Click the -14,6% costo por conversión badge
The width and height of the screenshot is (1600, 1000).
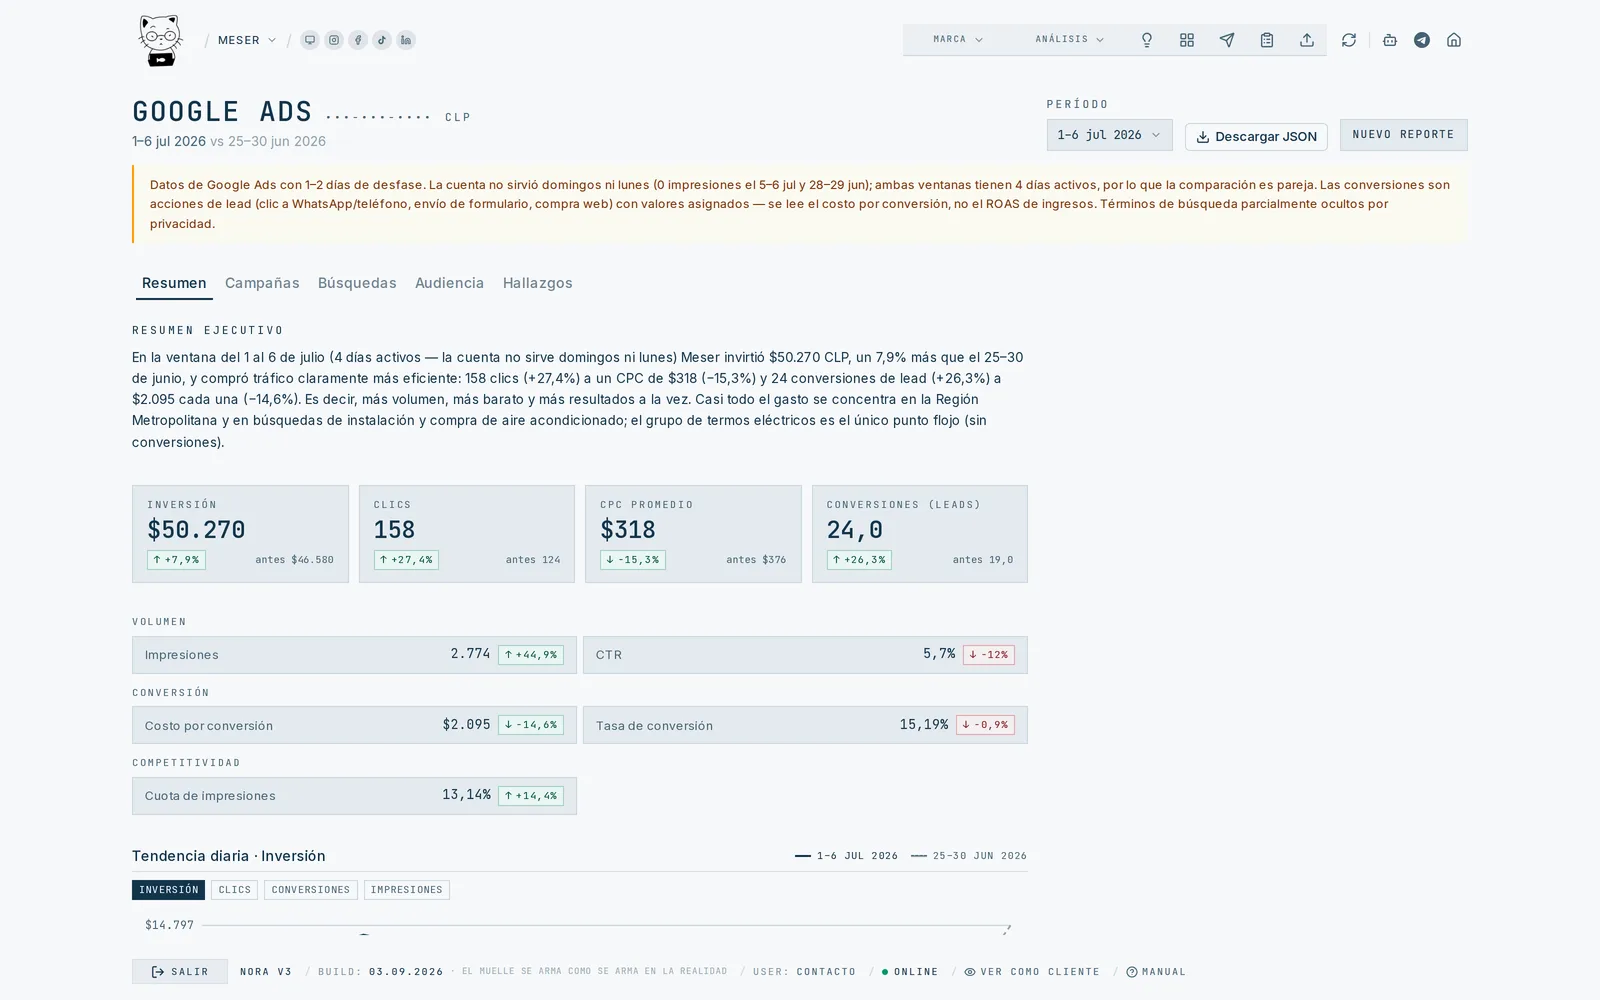tap(531, 725)
